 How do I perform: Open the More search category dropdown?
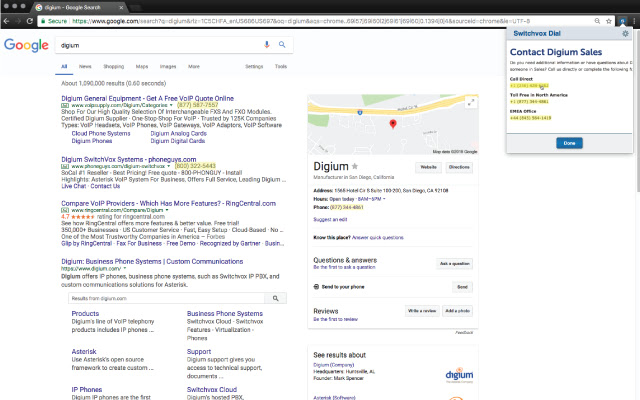[x=194, y=67]
